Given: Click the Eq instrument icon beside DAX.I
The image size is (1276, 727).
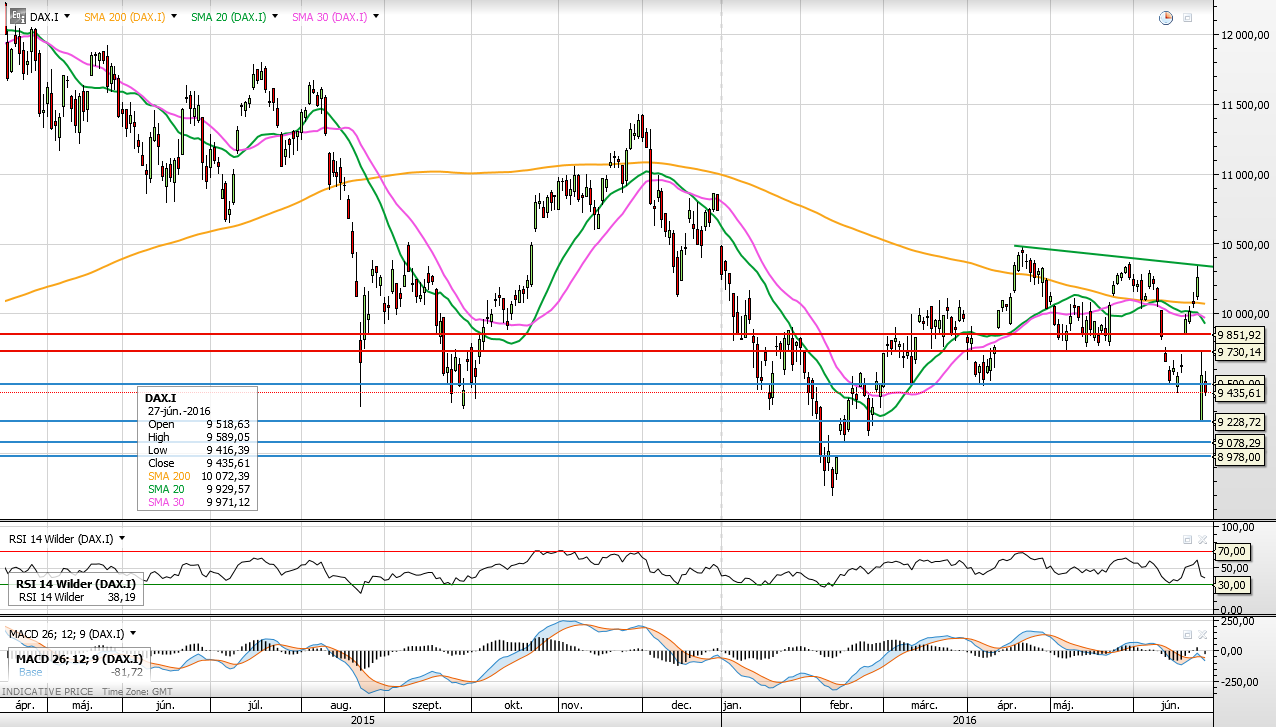Looking at the screenshot, I should [17, 16].
